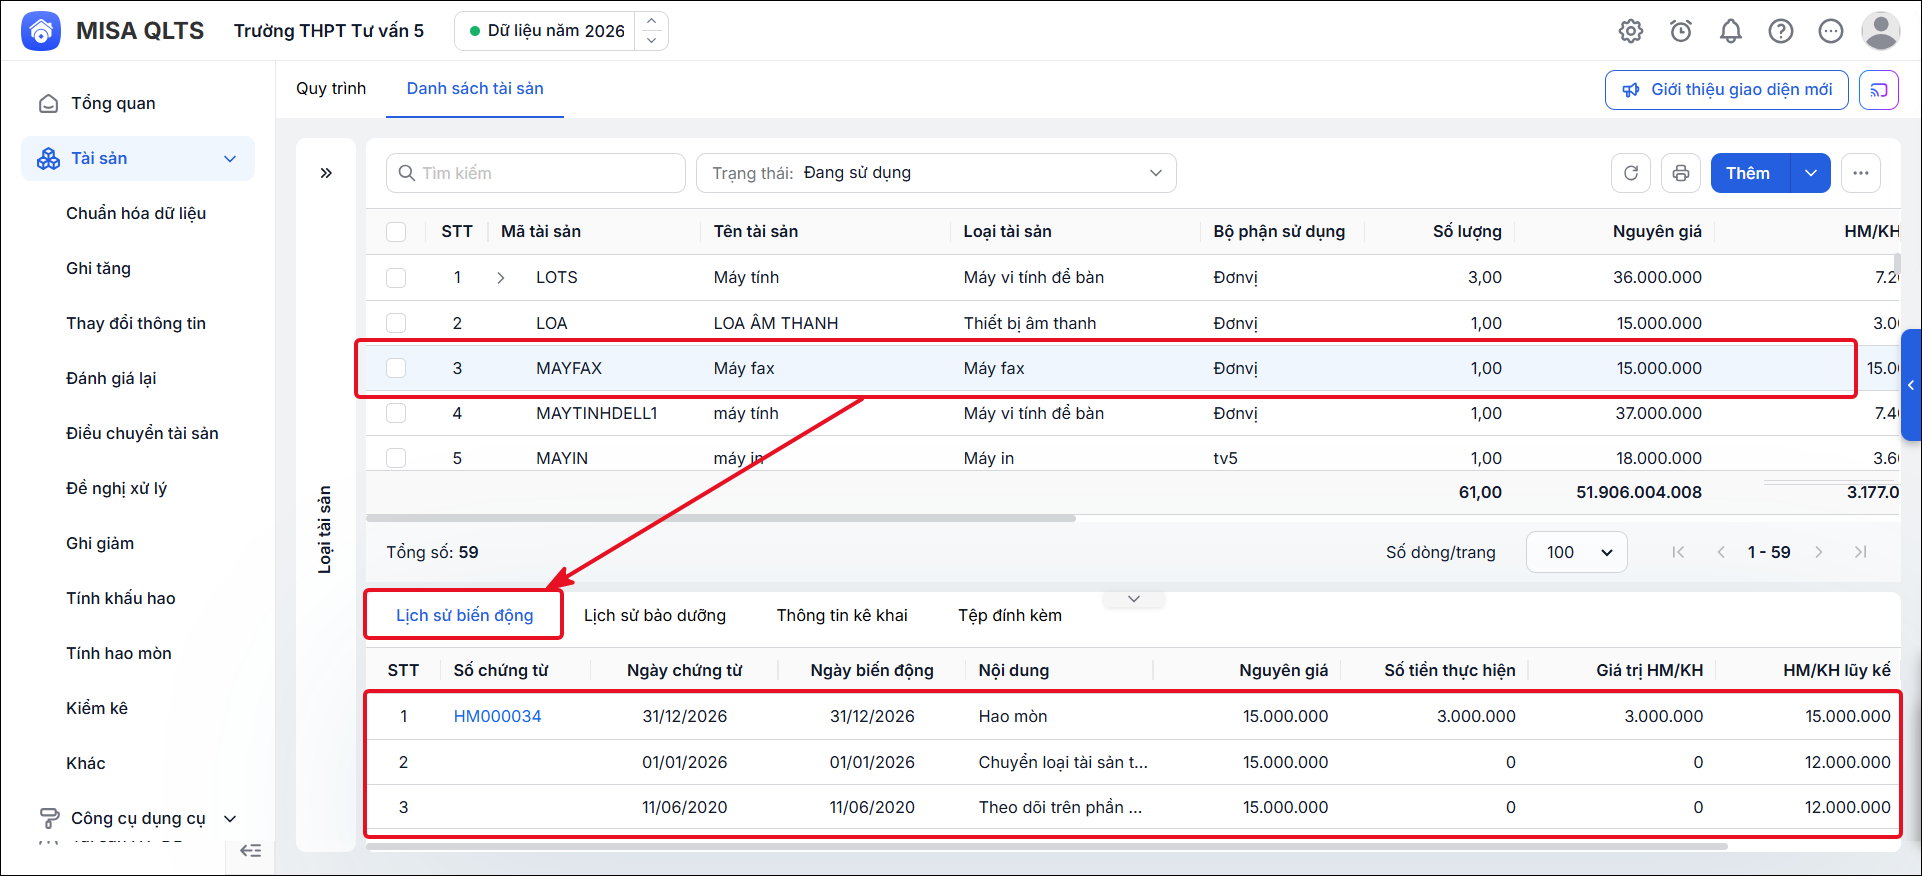Refresh the asset list
Viewport: 1922px width, 876px height.
point(1631,173)
